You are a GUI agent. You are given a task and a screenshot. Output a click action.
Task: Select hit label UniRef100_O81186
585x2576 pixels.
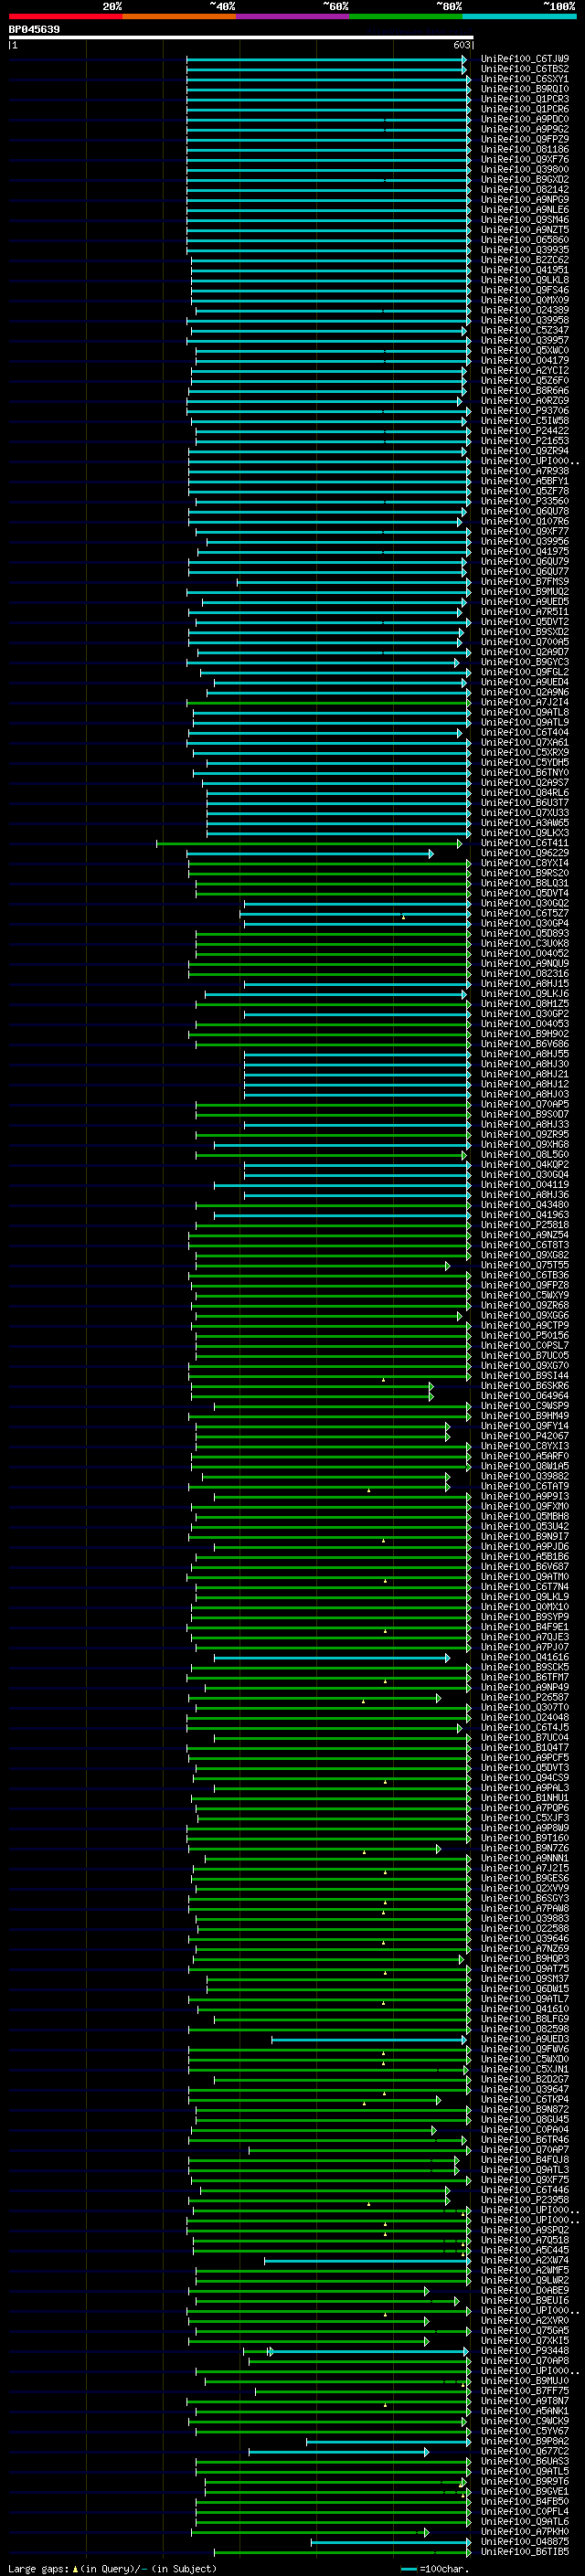coord(525,150)
